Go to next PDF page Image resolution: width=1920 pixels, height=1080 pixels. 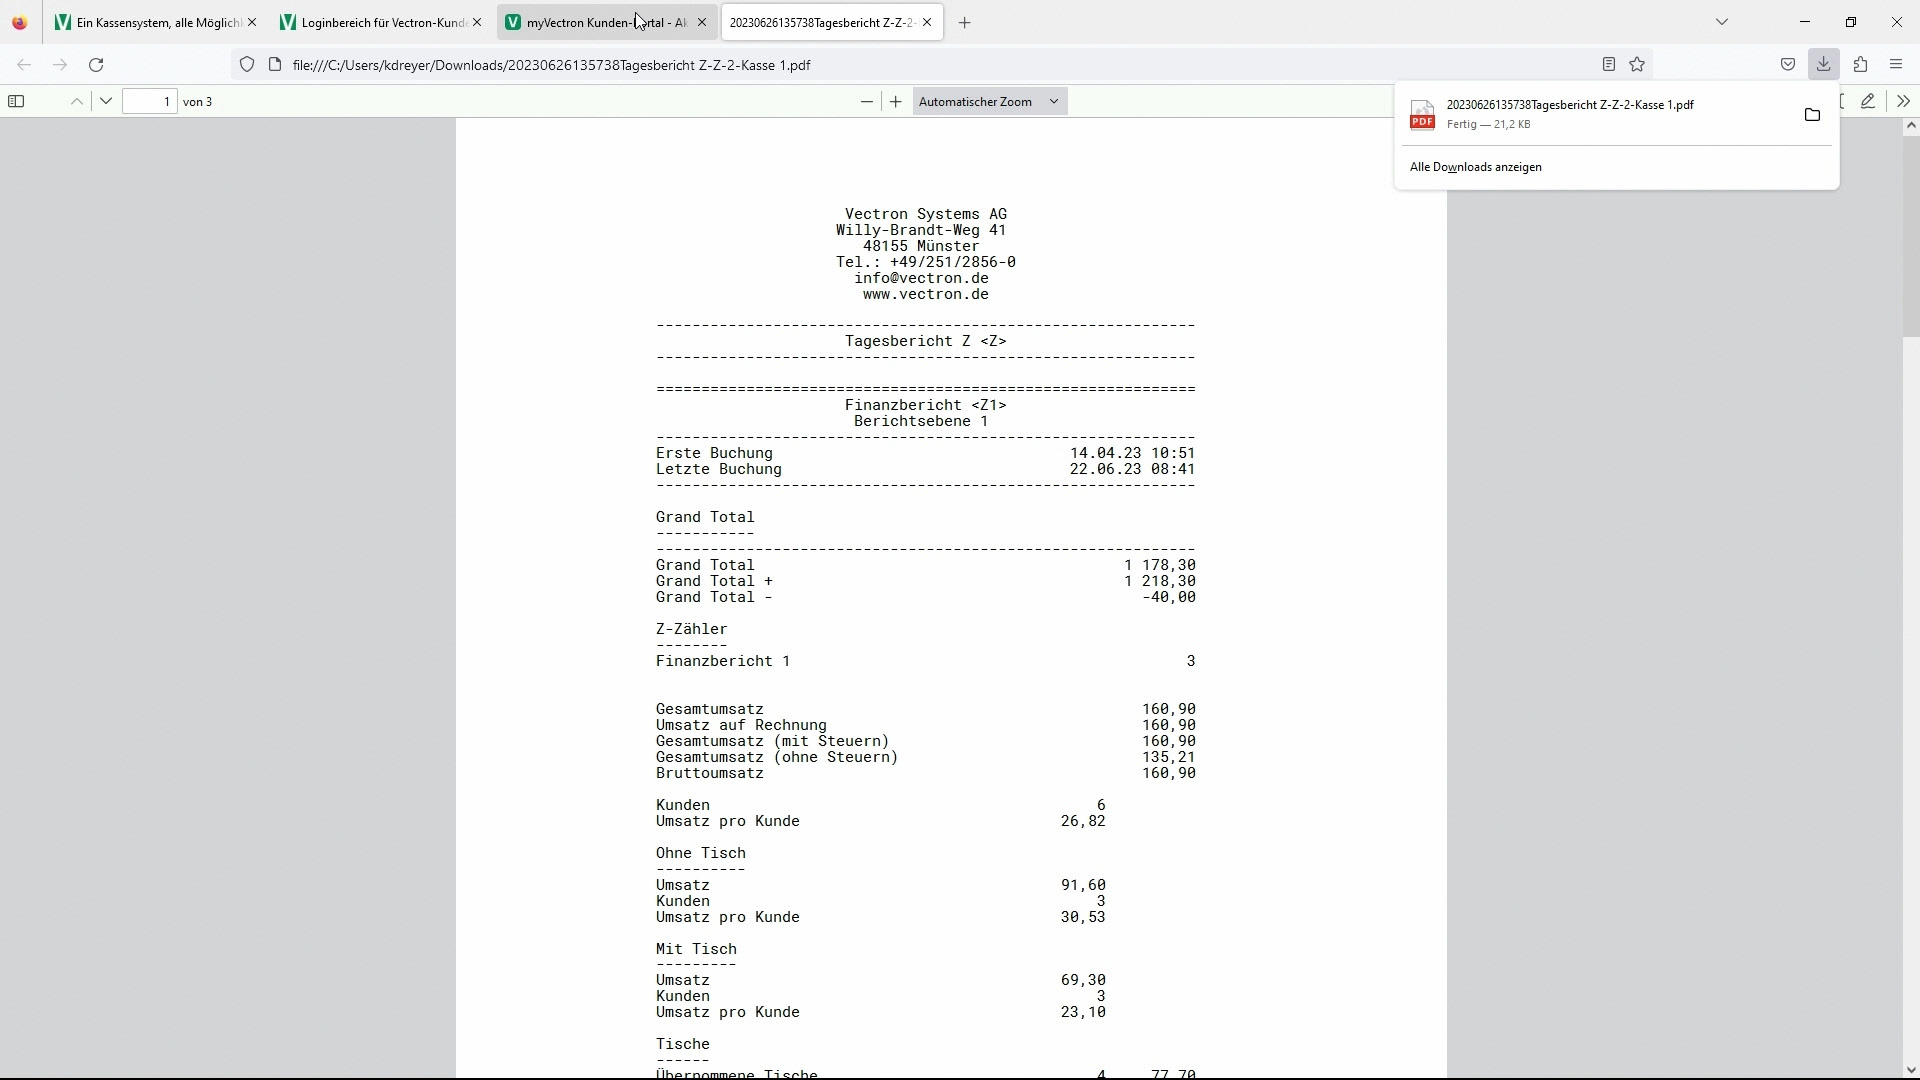(x=106, y=101)
